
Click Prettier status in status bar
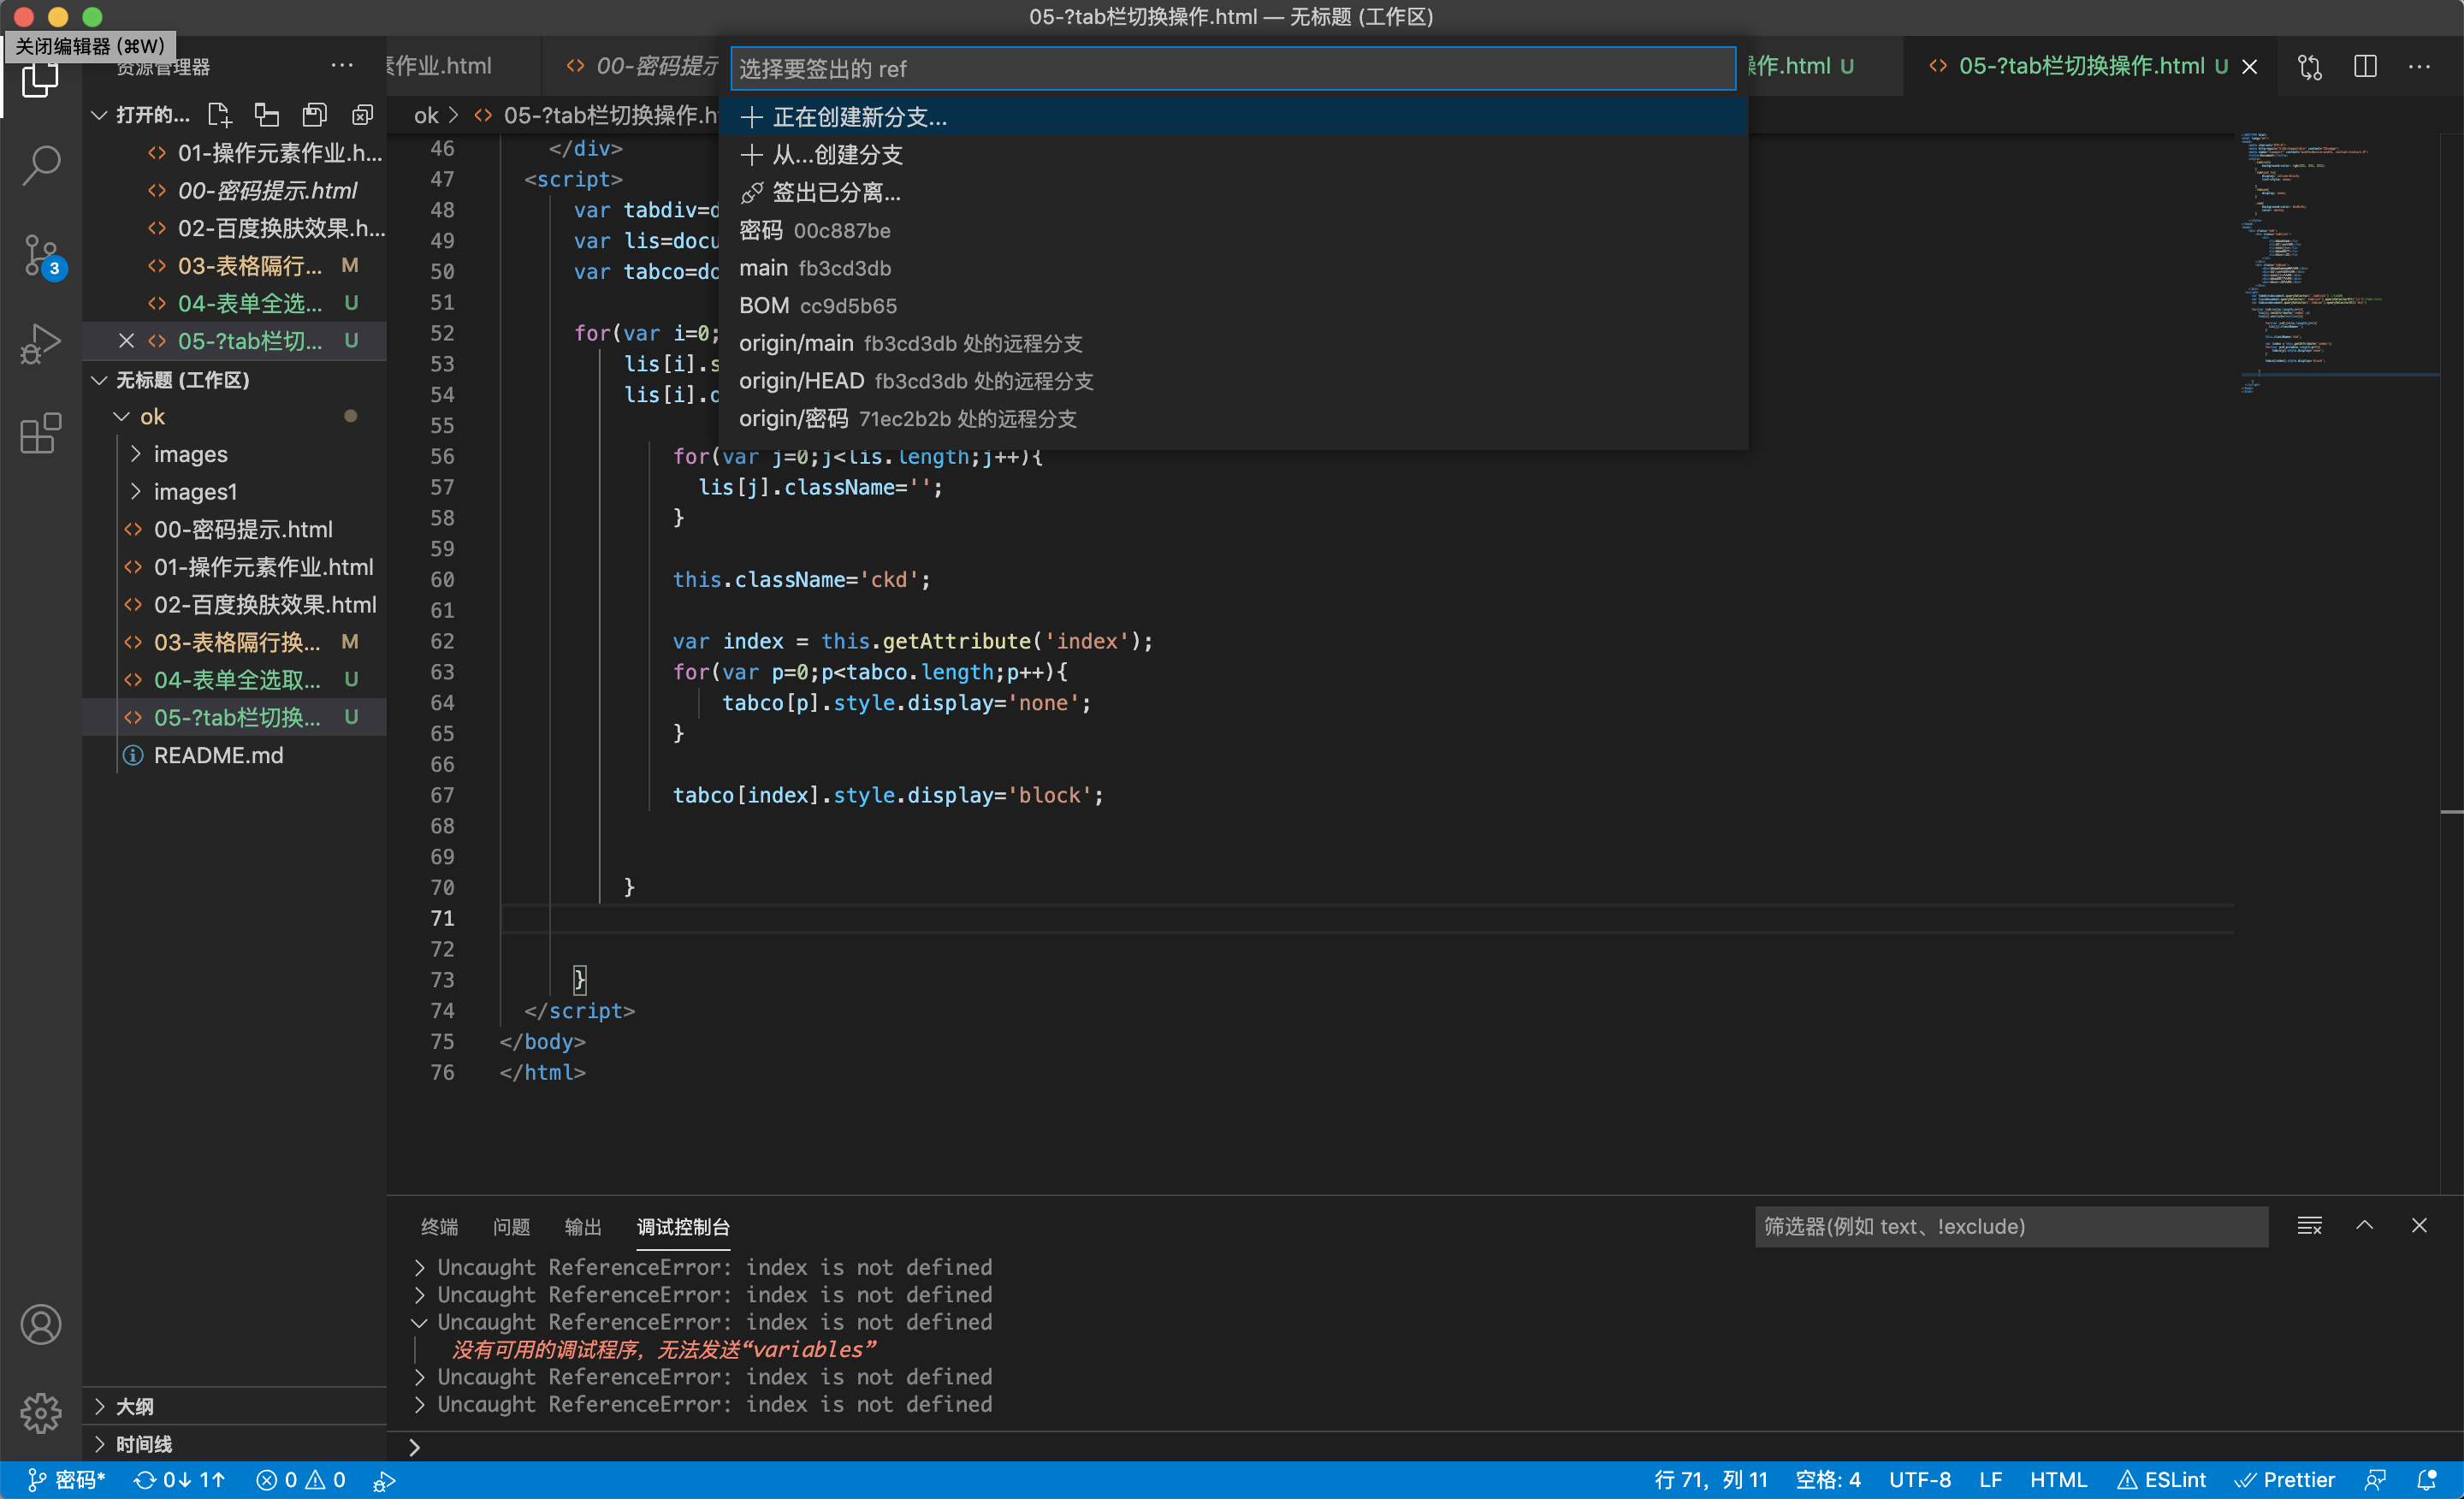tap(2285, 1480)
